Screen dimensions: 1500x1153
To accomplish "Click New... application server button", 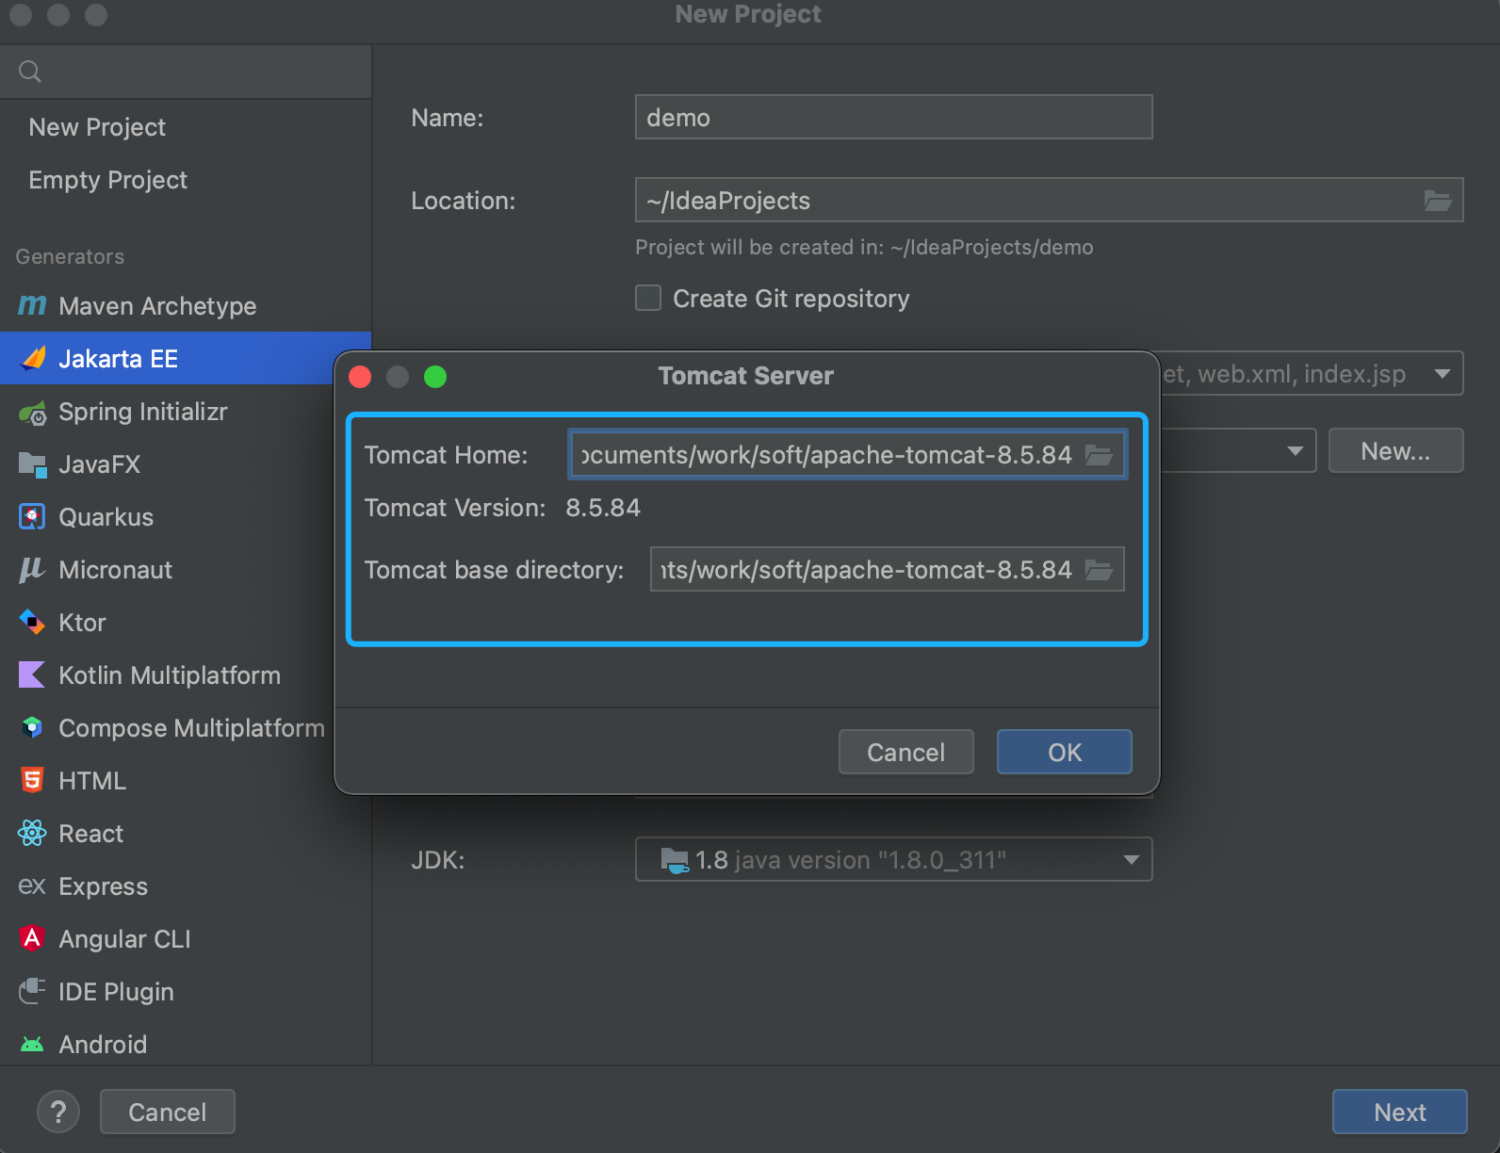I will pyautogui.click(x=1395, y=451).
